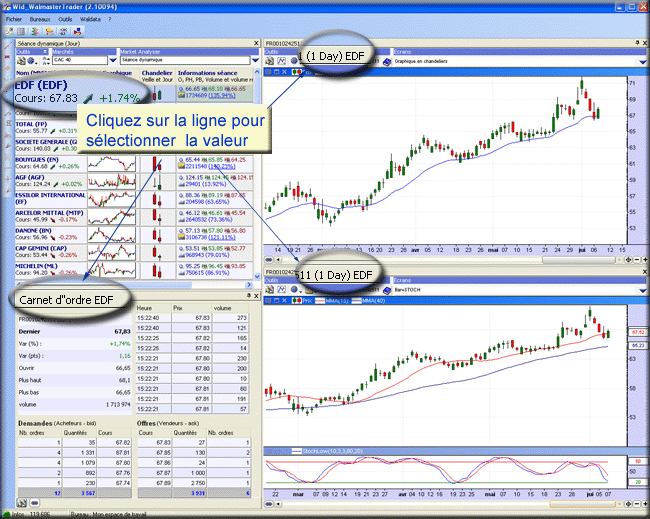This screenshot has height=519, width=650.
Task: Toggle the MMA(15) indicator legend
Action: pyautogui.click(x=332, y=301)
